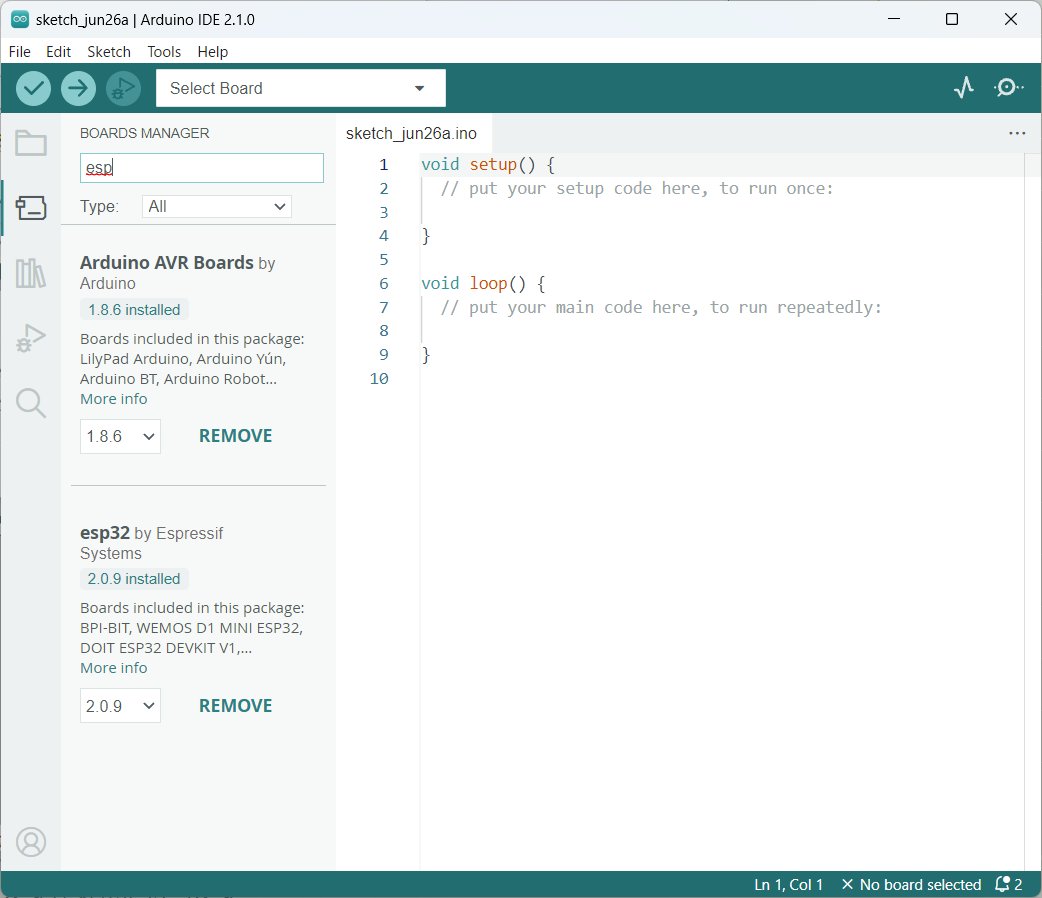Open the Tools menu
This screenshot has height=898, width=1042.
164,52
